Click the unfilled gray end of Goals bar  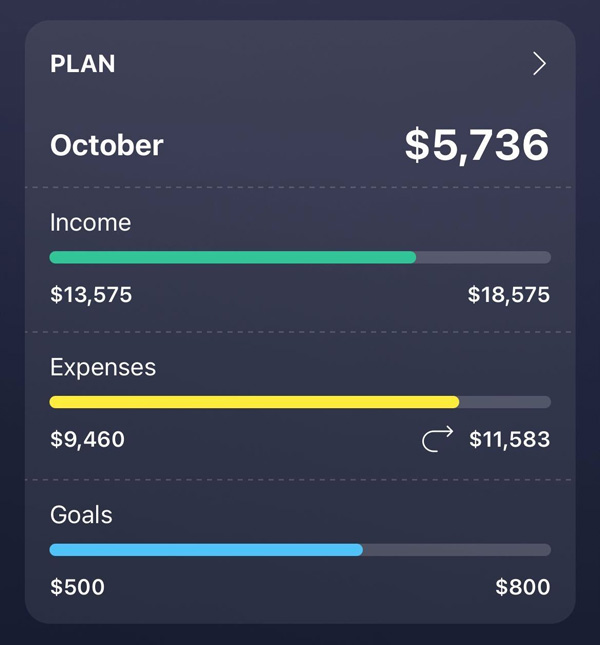457,549
